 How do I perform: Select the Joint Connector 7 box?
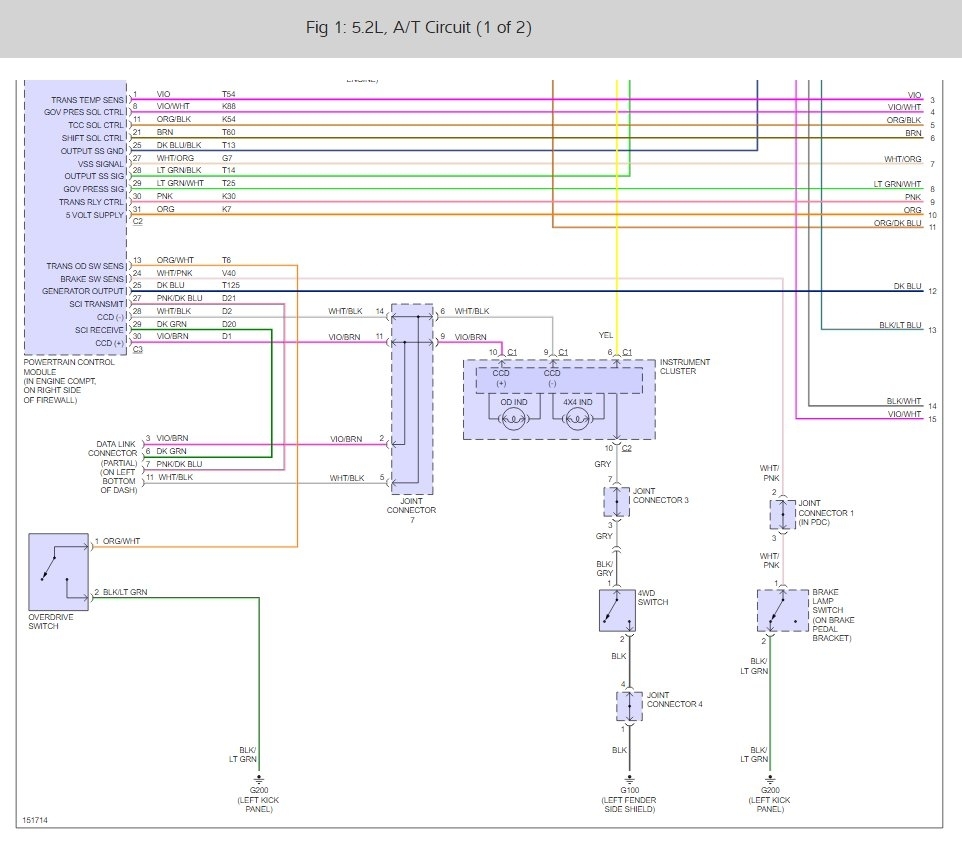click(413, 398)
